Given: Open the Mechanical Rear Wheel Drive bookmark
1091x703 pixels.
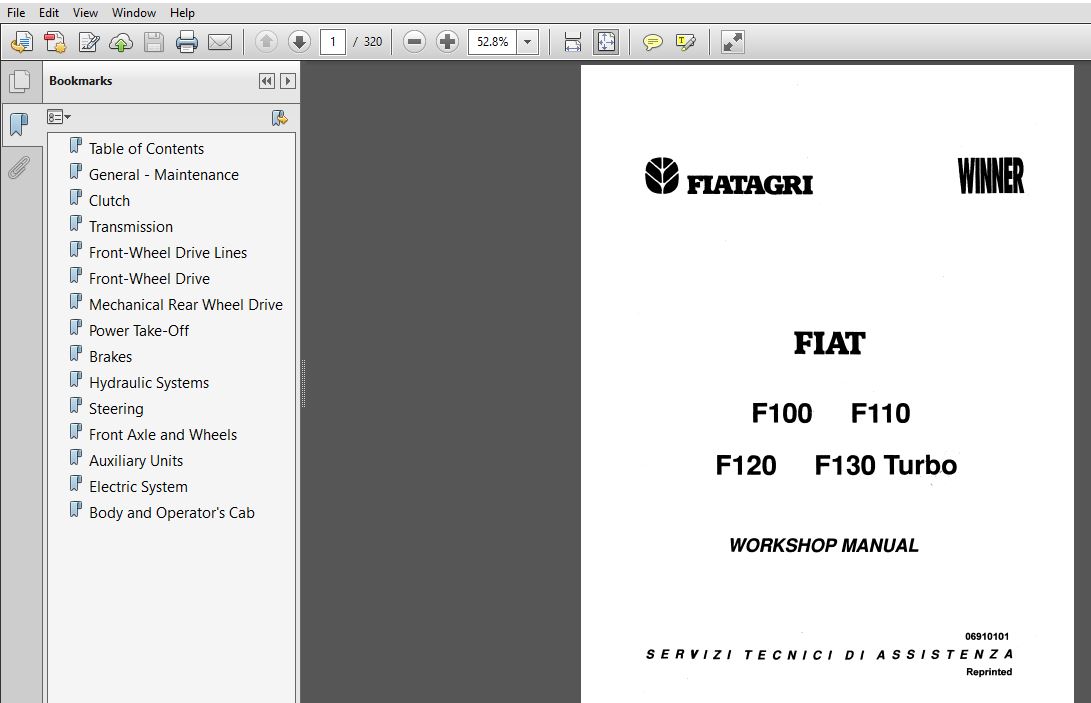Looking at the screenshot, I should pyautogui.click(x=186, y=305).
